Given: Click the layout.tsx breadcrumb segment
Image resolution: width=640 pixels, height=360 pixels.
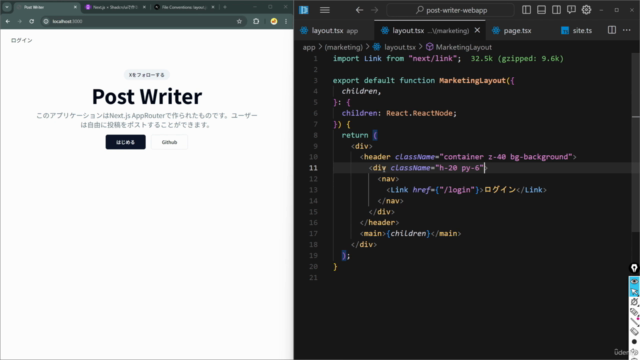Looking at the screenshot, I should click(395, 47).
